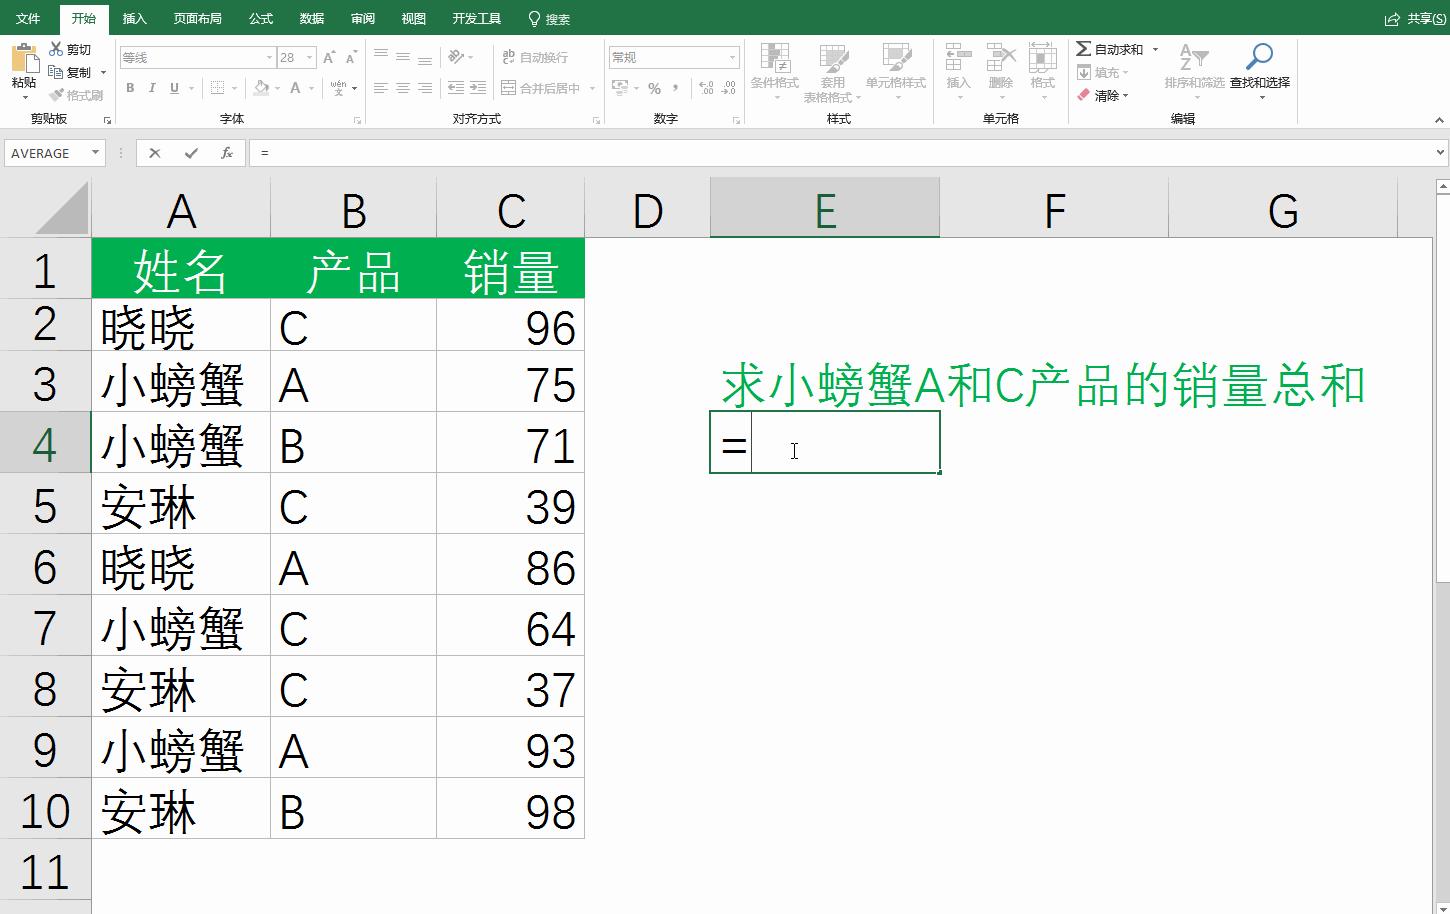Toggle center alignment

pyautogui.click(x=401, y=88)
